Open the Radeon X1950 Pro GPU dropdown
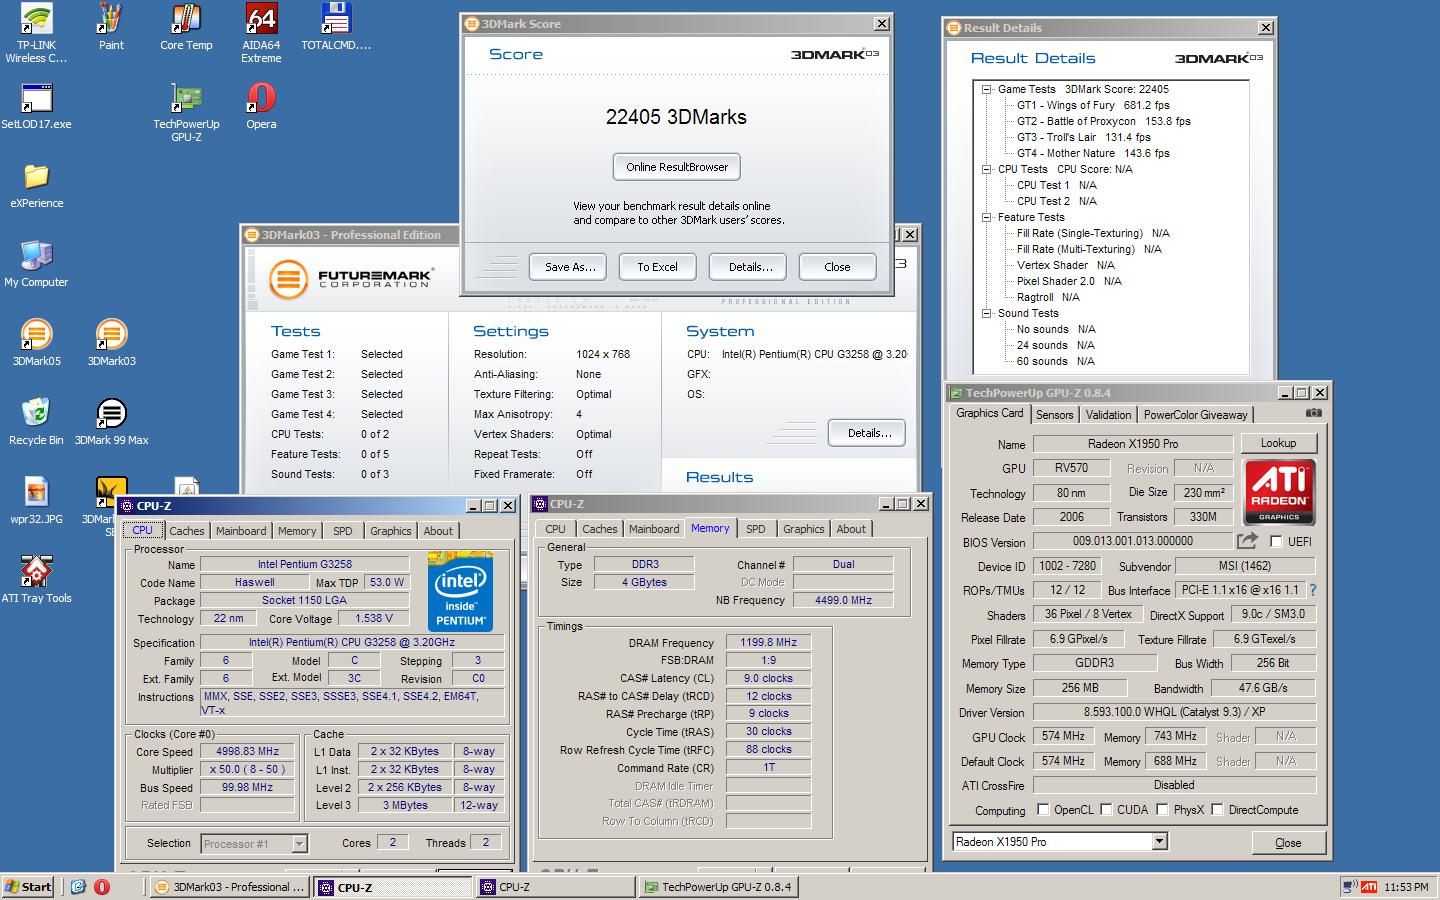 (x=1159, y=841)
